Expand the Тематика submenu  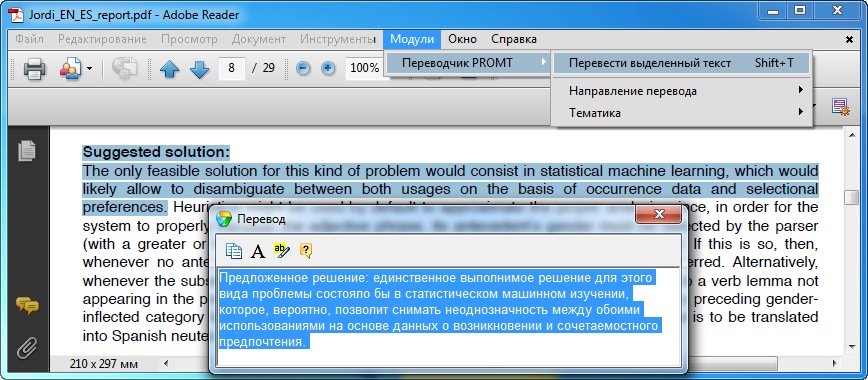point(681,113)
